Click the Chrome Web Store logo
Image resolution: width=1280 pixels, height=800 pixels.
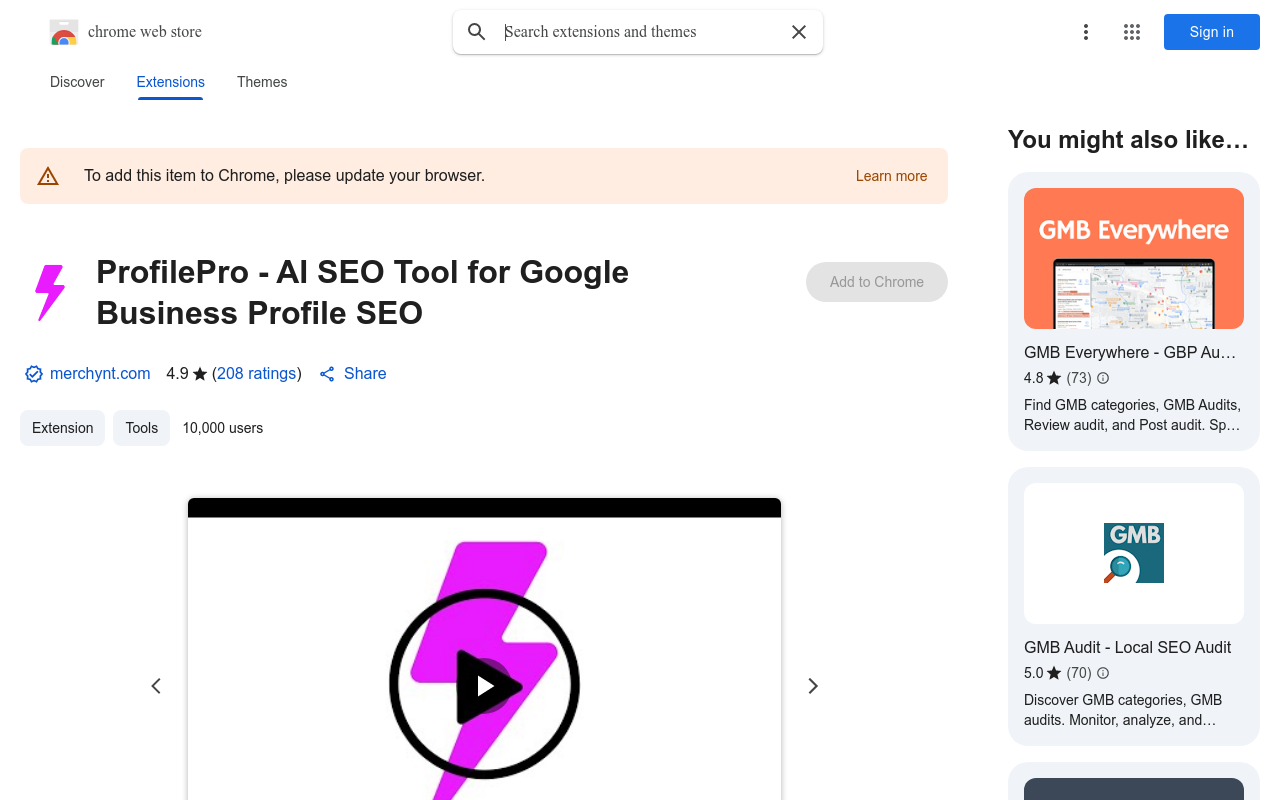pos(64,31)
